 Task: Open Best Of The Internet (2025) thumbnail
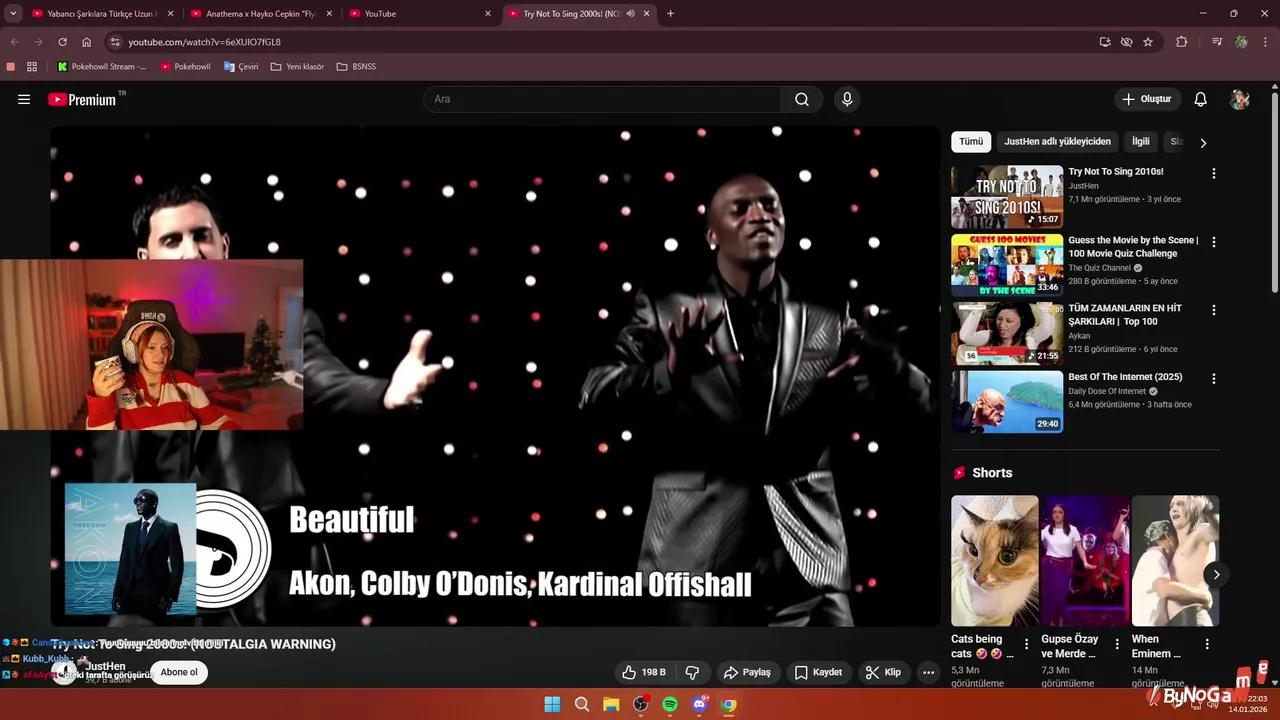click(1007, 402)
